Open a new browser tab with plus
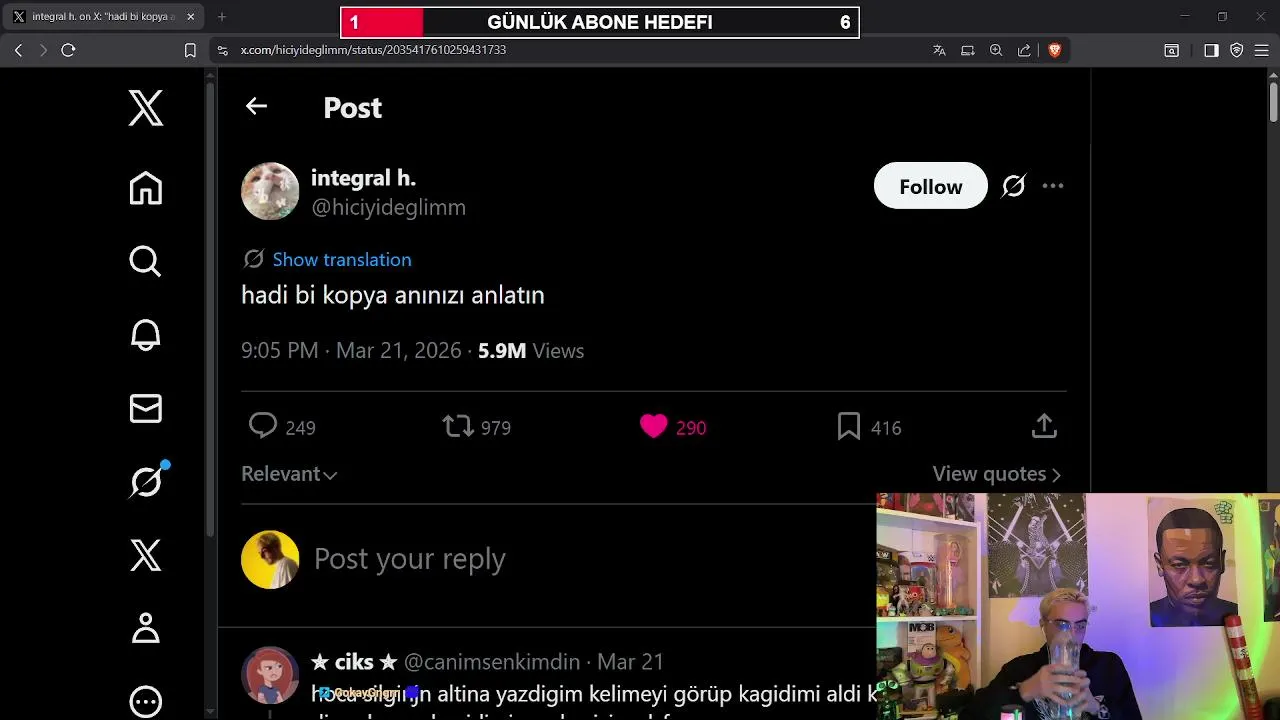The height and width of the screenshot is (720, 1280). 222,17
